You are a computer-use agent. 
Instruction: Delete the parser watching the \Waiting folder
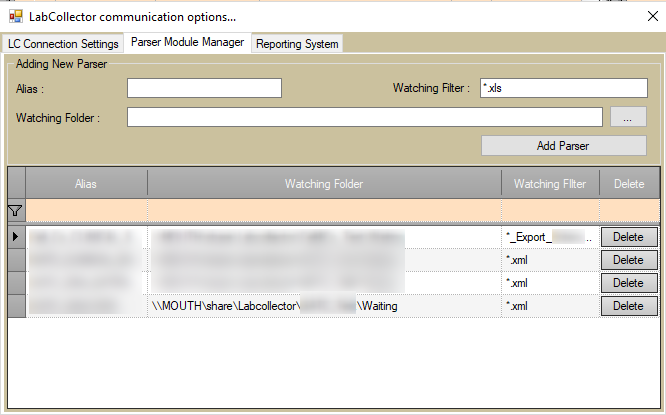click(629, 306)
